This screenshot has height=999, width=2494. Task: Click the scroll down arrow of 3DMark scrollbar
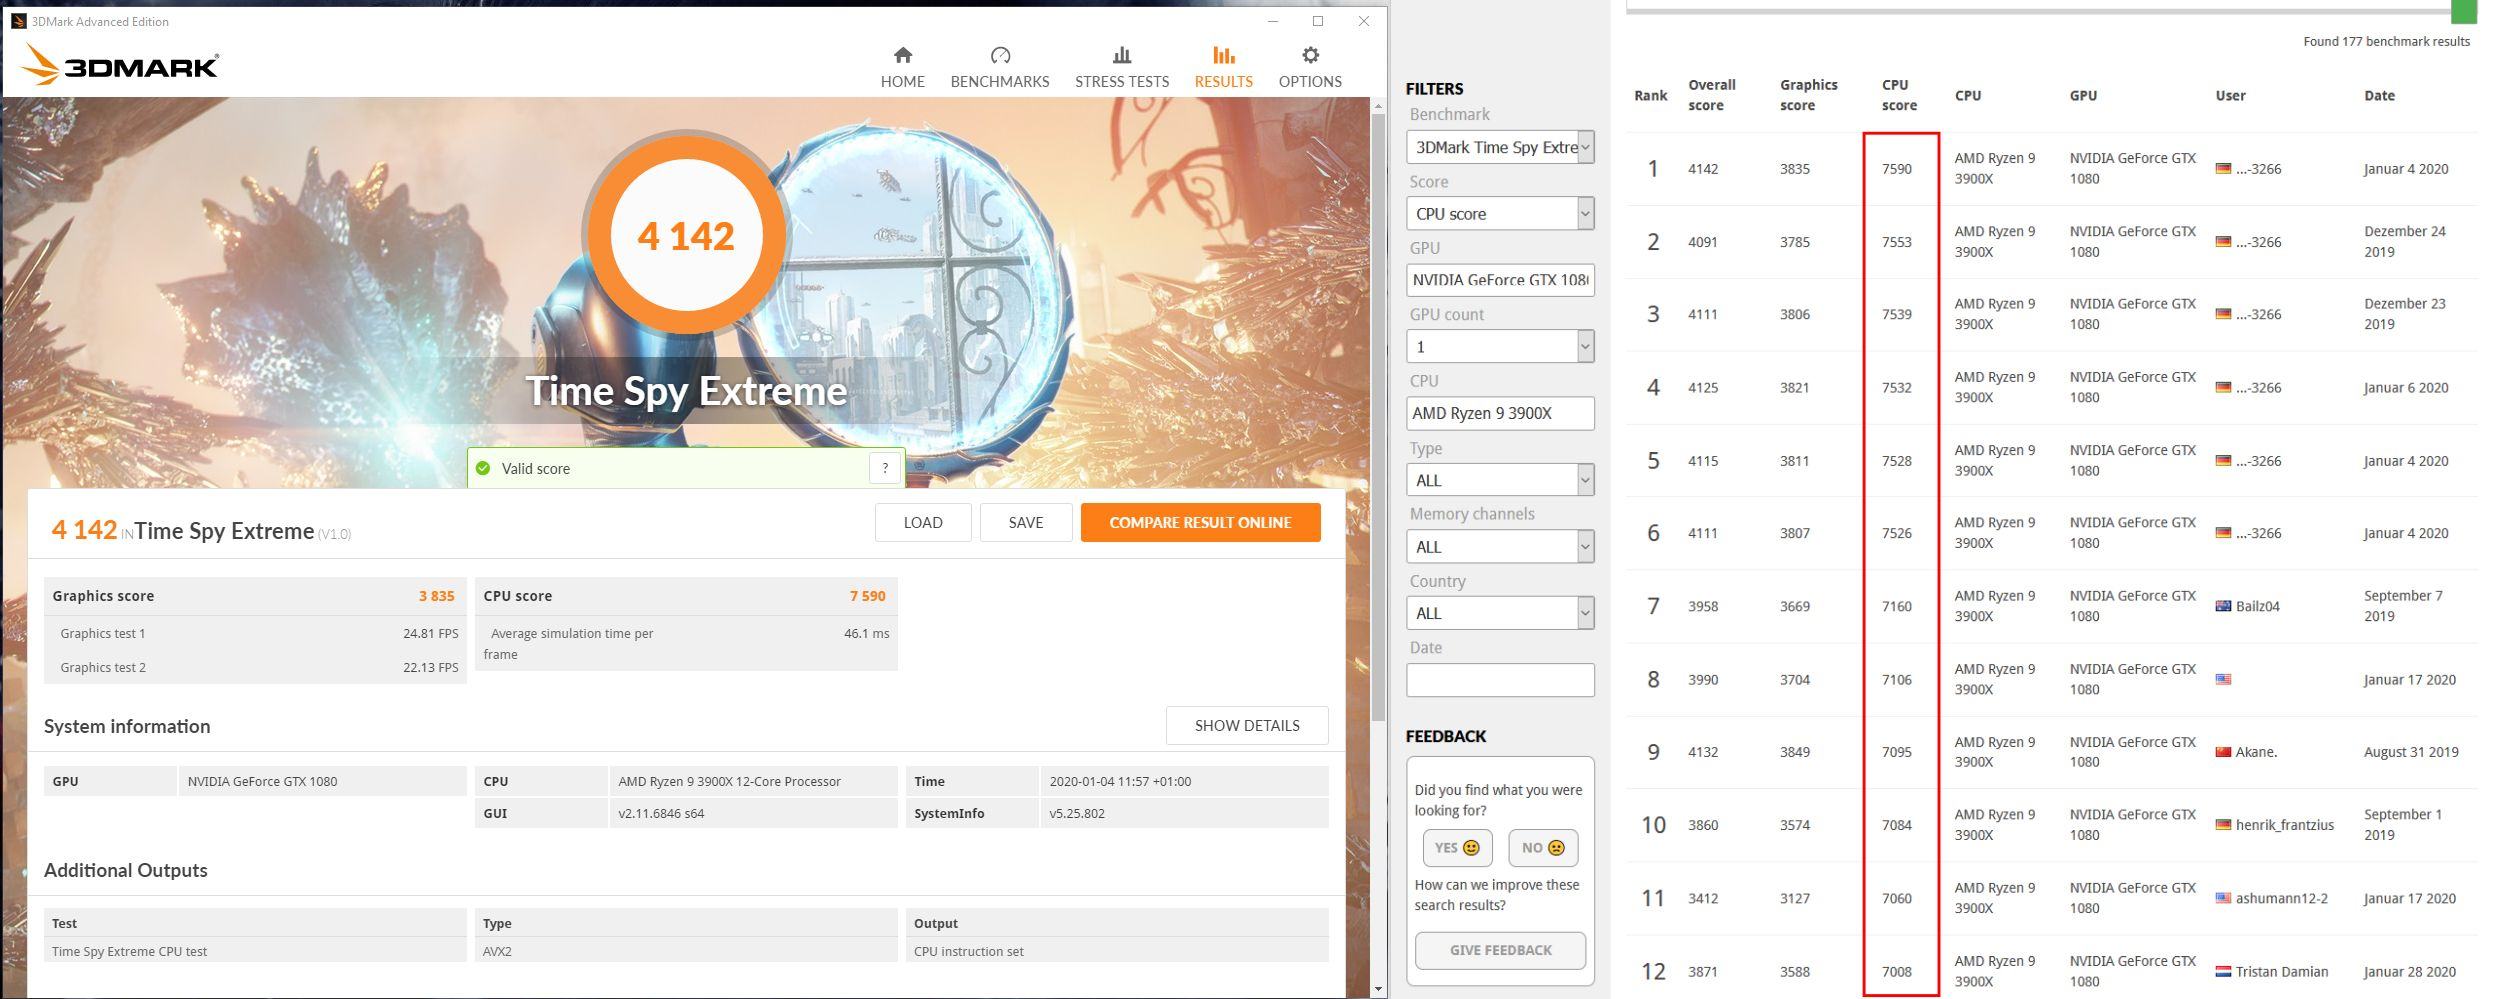[x=1378, y=988]
